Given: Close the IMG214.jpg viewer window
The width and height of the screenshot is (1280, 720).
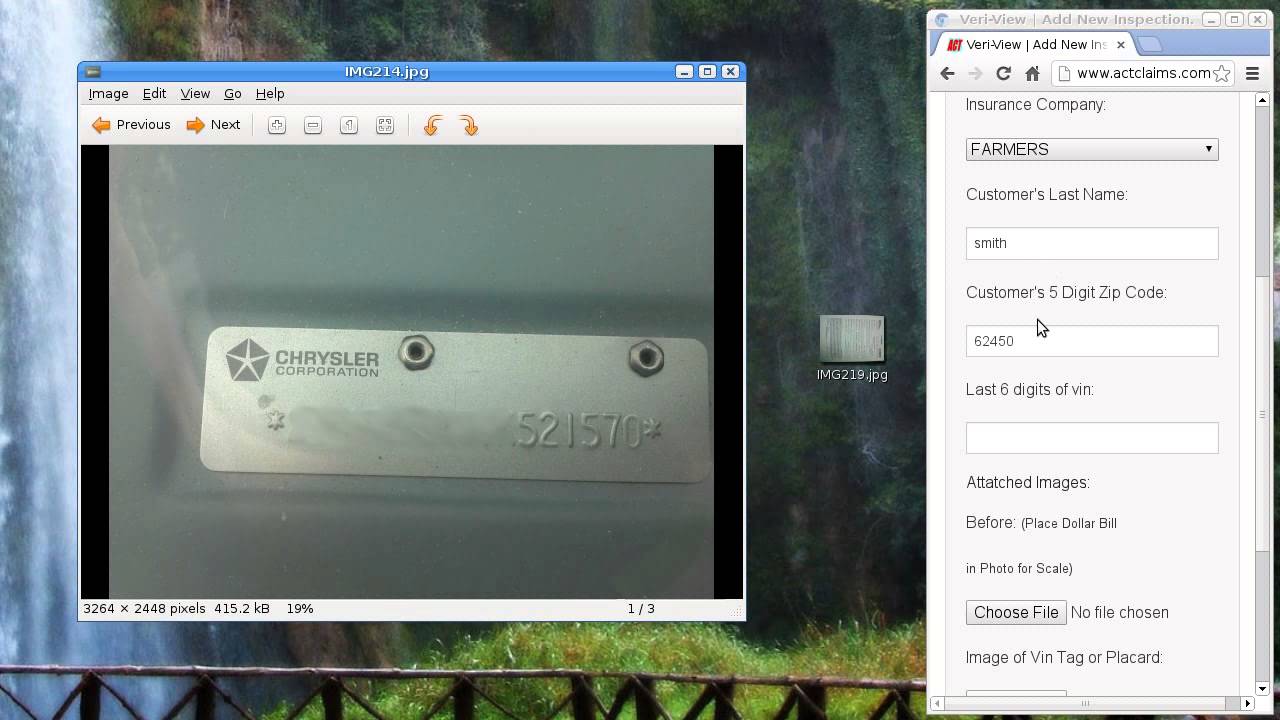Looking at the screenshot, I should pyautogui.click(x=731, y=71).
